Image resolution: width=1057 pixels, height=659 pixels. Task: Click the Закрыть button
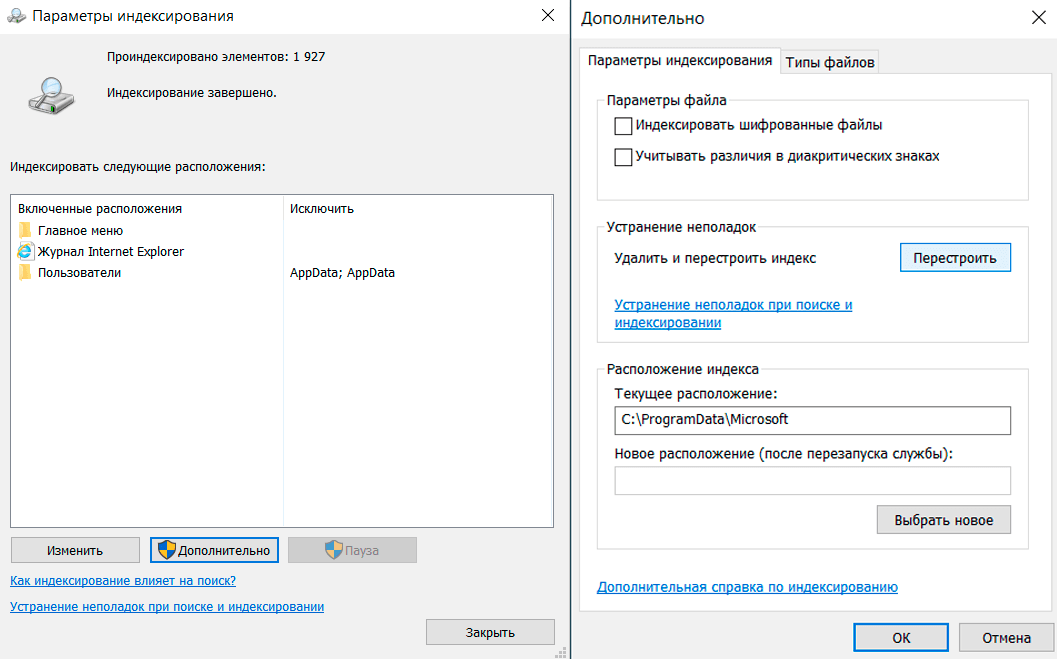coord(490,632)
